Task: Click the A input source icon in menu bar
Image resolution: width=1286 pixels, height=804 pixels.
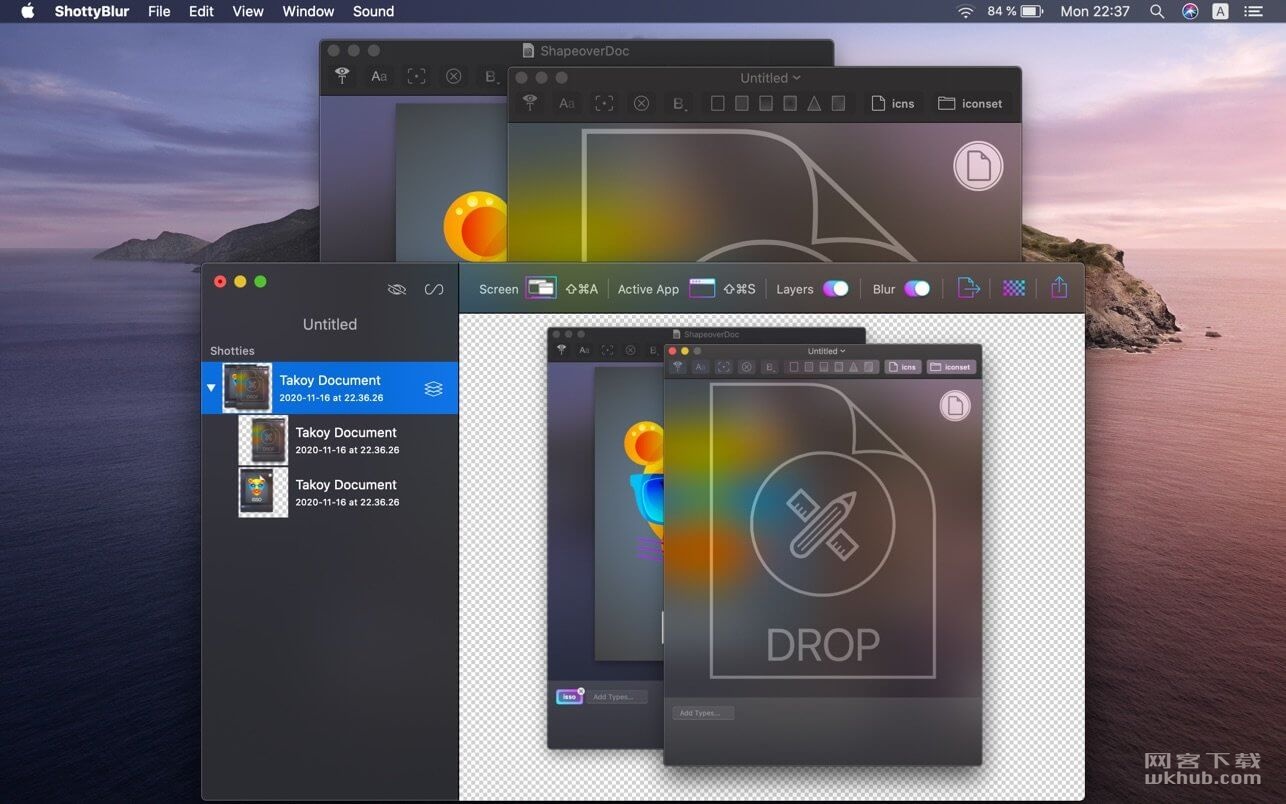Action: pyautogui.click(x=1221, y=11)
